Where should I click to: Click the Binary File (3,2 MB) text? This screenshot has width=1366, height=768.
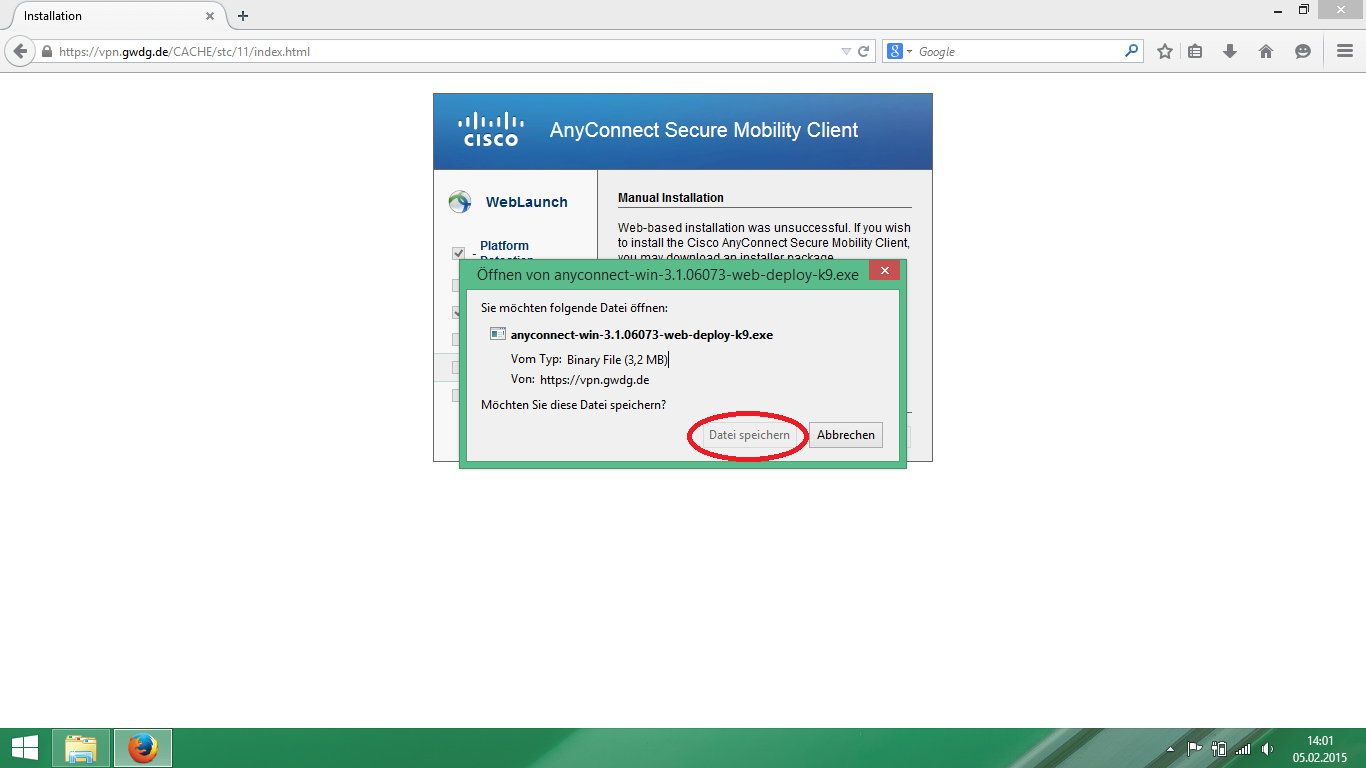point(617,359)
